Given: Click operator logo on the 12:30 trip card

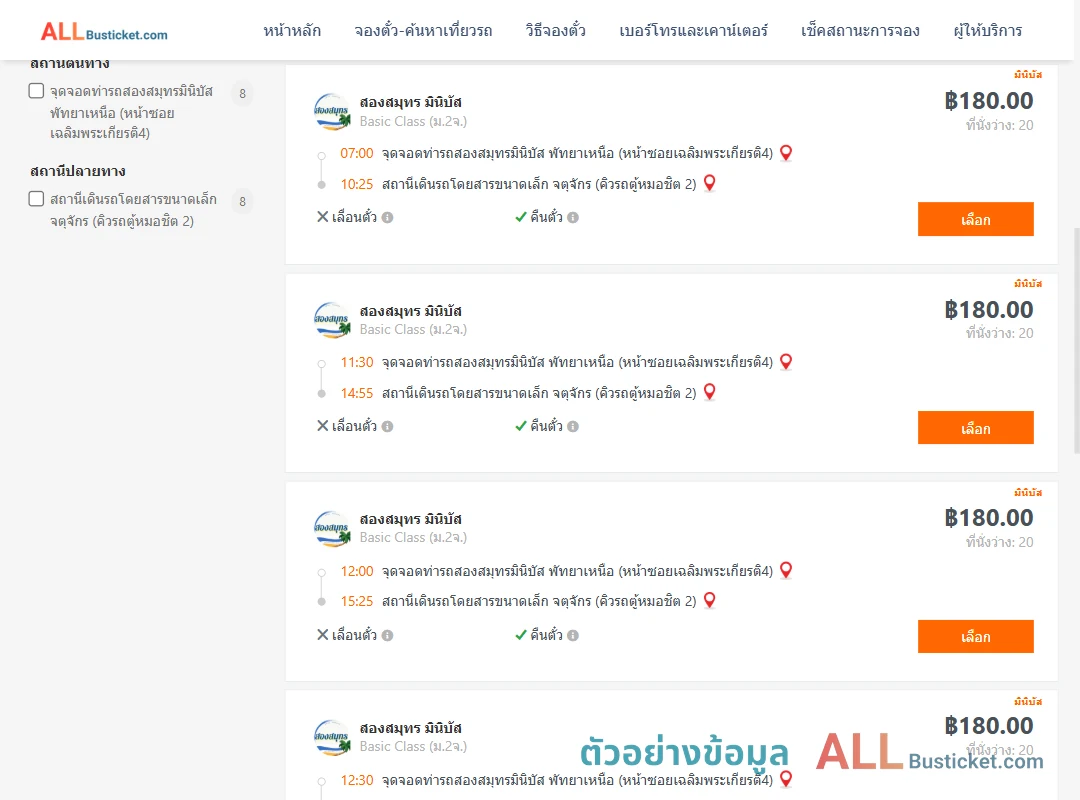Looking at the screenshot, I should pyautogui.click(x=333, y=737).
